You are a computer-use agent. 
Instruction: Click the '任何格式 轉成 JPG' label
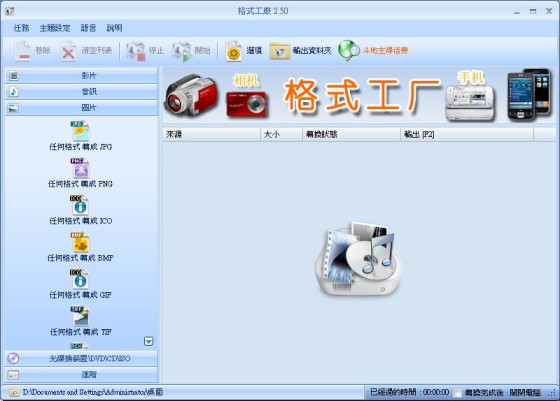click(81, 147)
